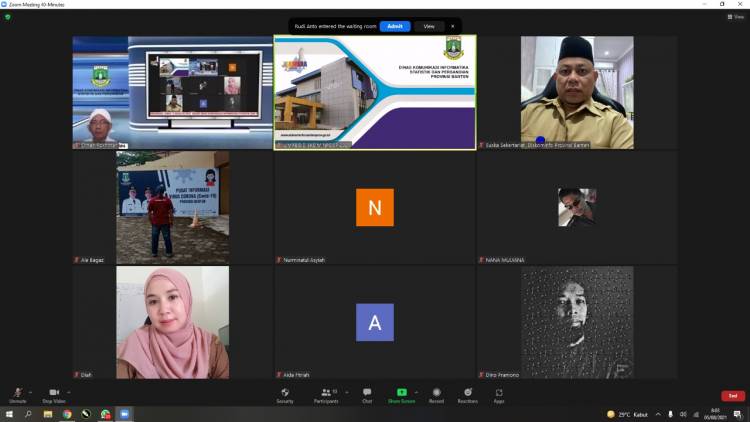
Task: Click the weather widget showing 29°C
Action: (x=627, y=414)
